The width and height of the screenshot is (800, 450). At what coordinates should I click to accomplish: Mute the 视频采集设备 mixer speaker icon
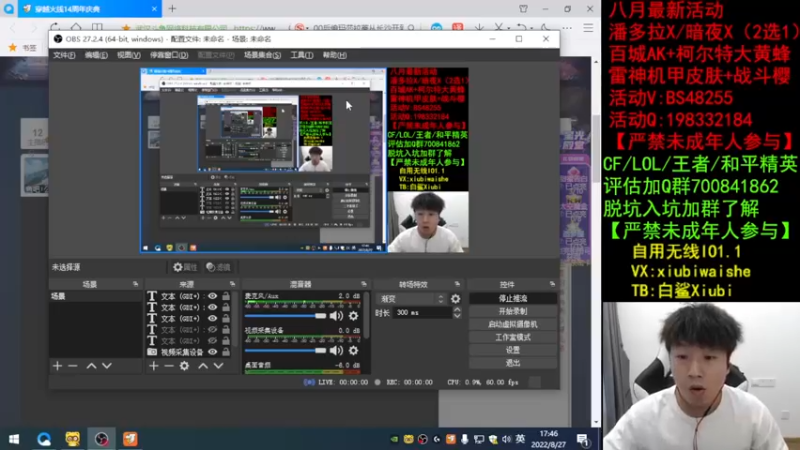pos(336,351)
